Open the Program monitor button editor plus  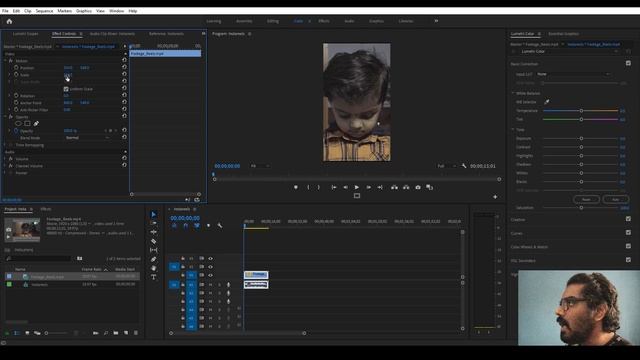pyautogui.click(x=495, y=197)
